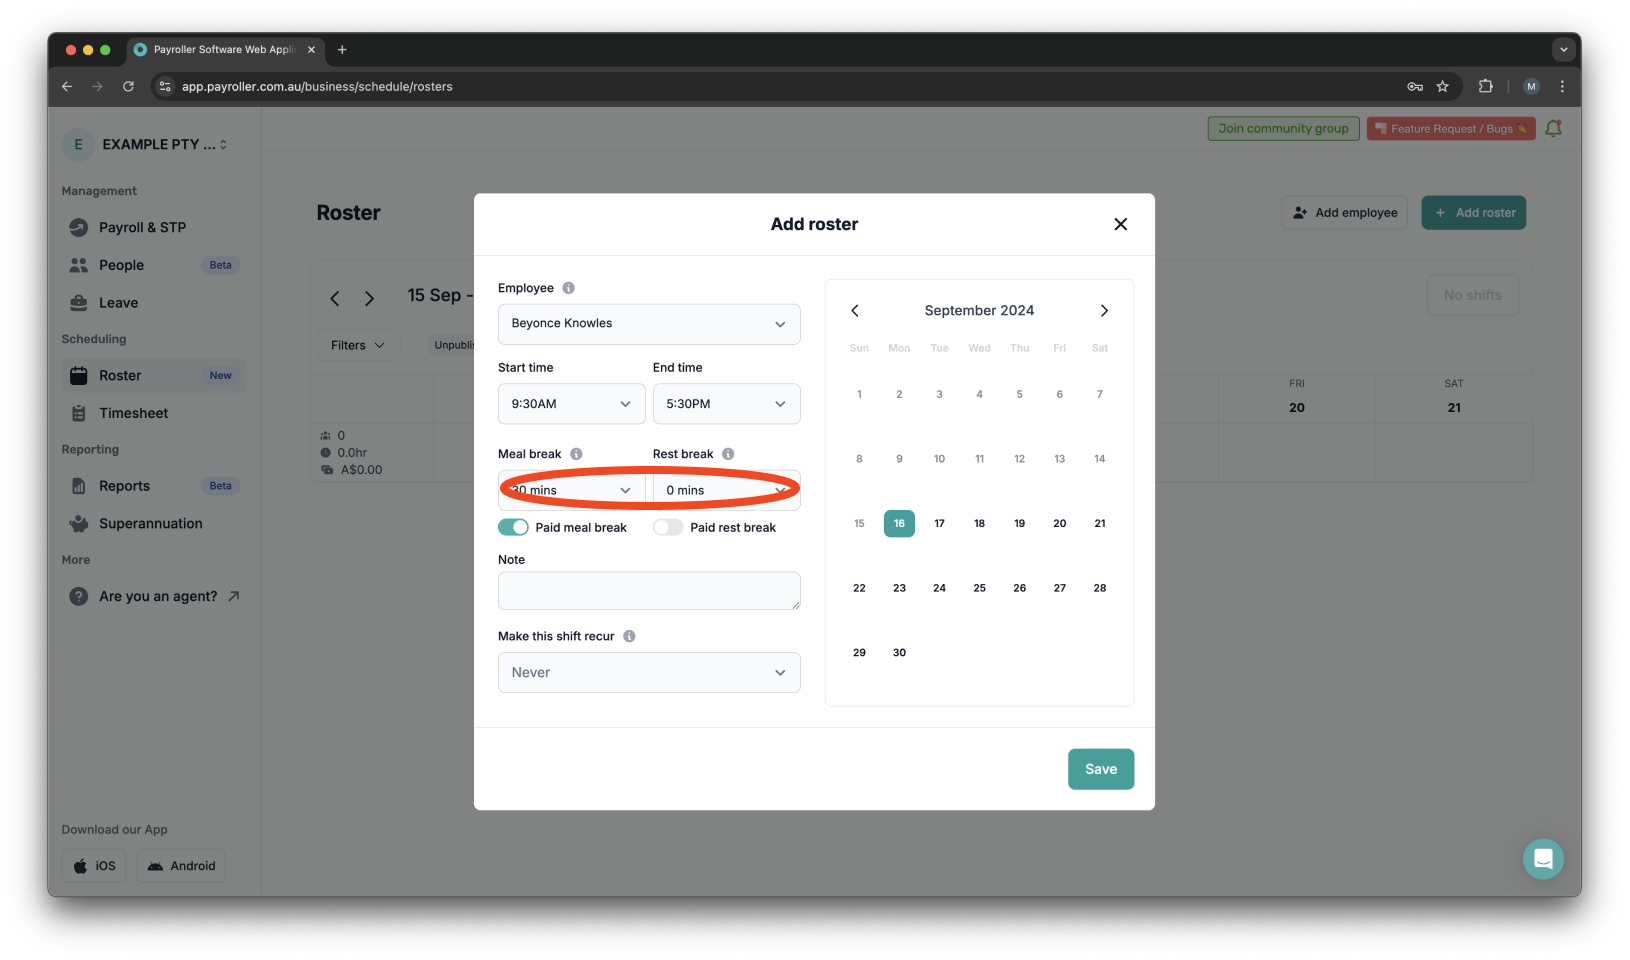The height and width of the screenshot is (960, 1630).
Task: Select the Payroller Software Web App tab
Action: [224, 49]
